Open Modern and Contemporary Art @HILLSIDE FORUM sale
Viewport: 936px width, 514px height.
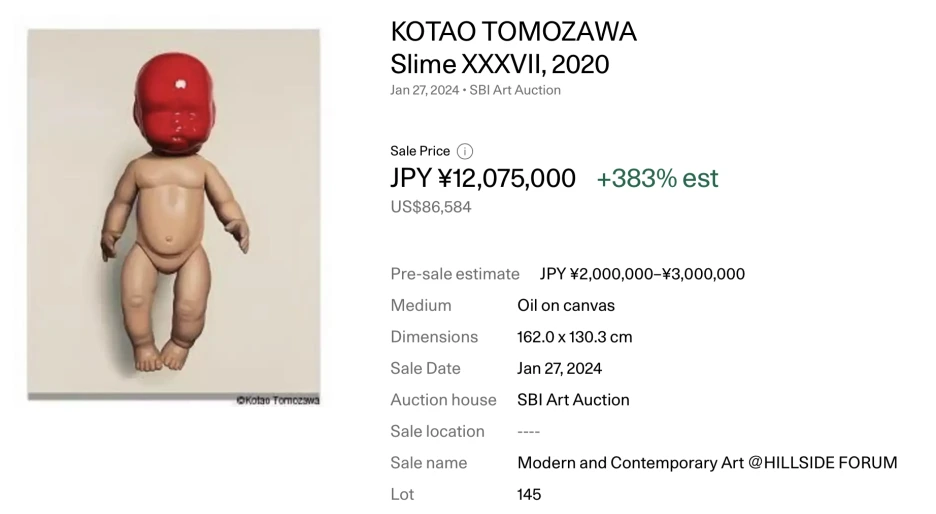pyautogui.click(x=707, y=463)
